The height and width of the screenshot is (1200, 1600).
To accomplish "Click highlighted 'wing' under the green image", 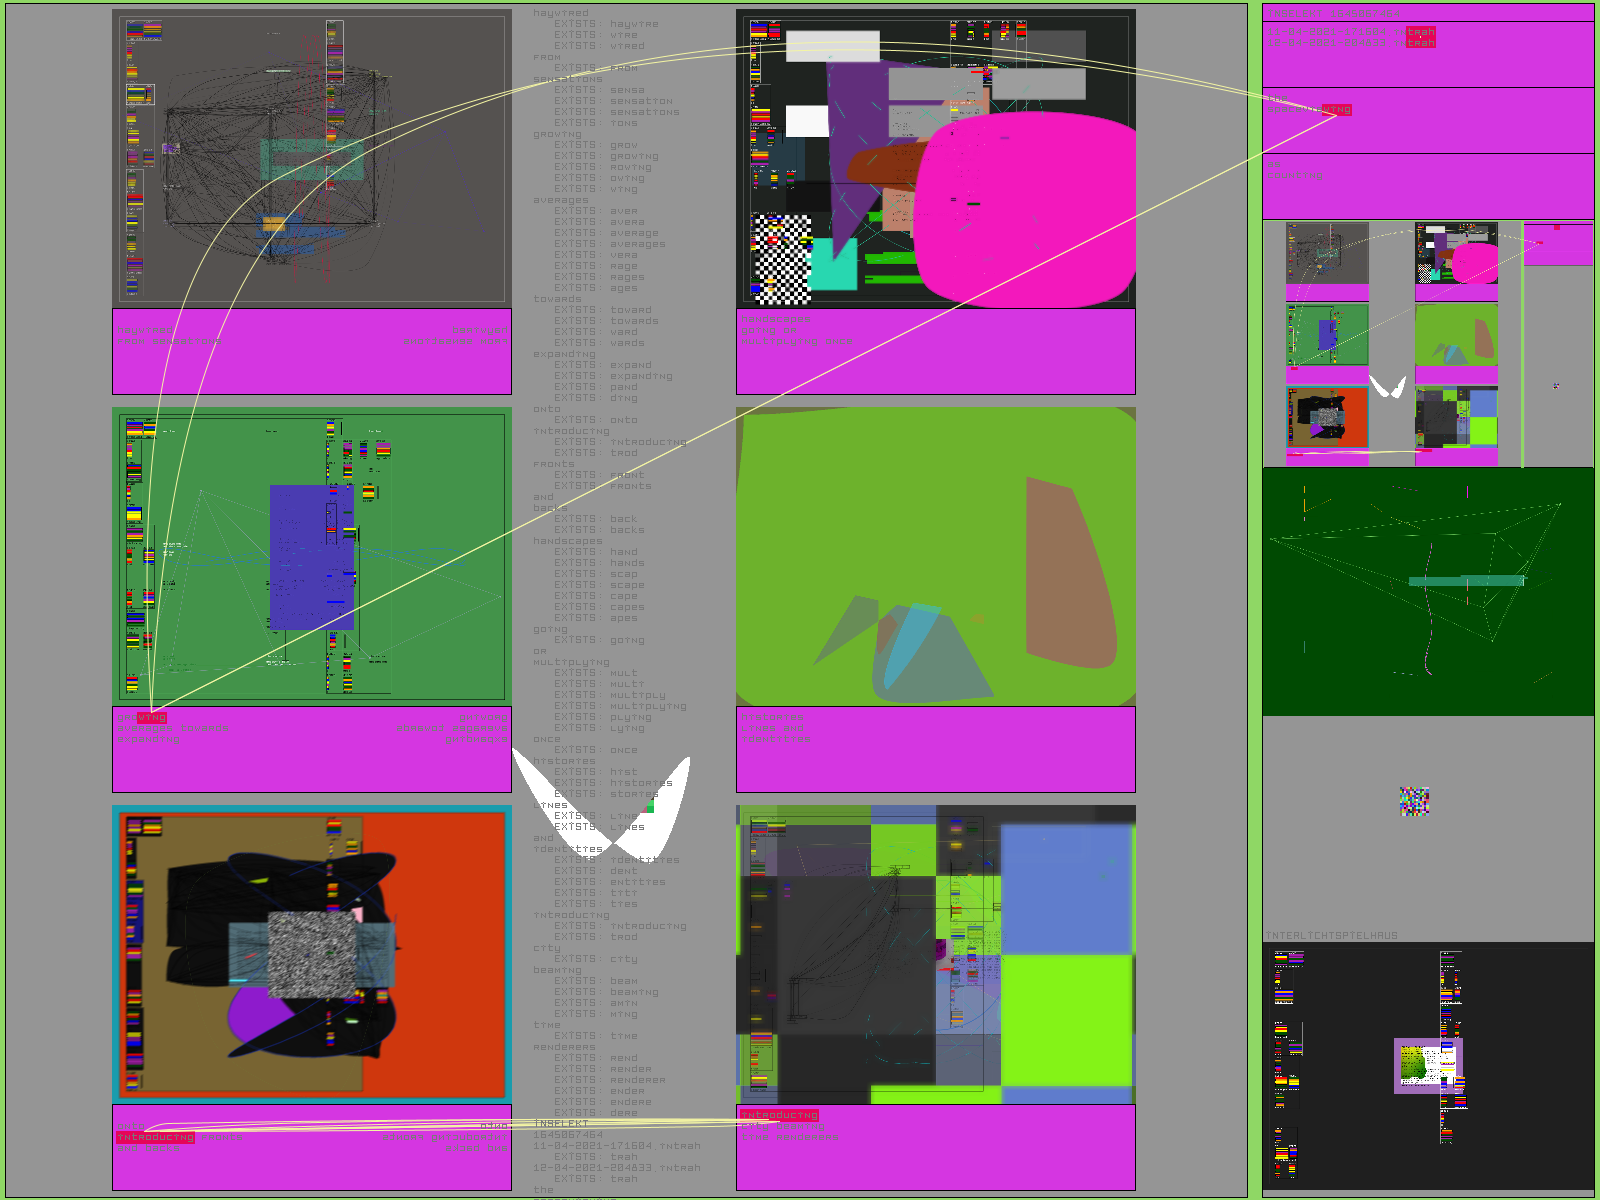I will coord(152,718).
